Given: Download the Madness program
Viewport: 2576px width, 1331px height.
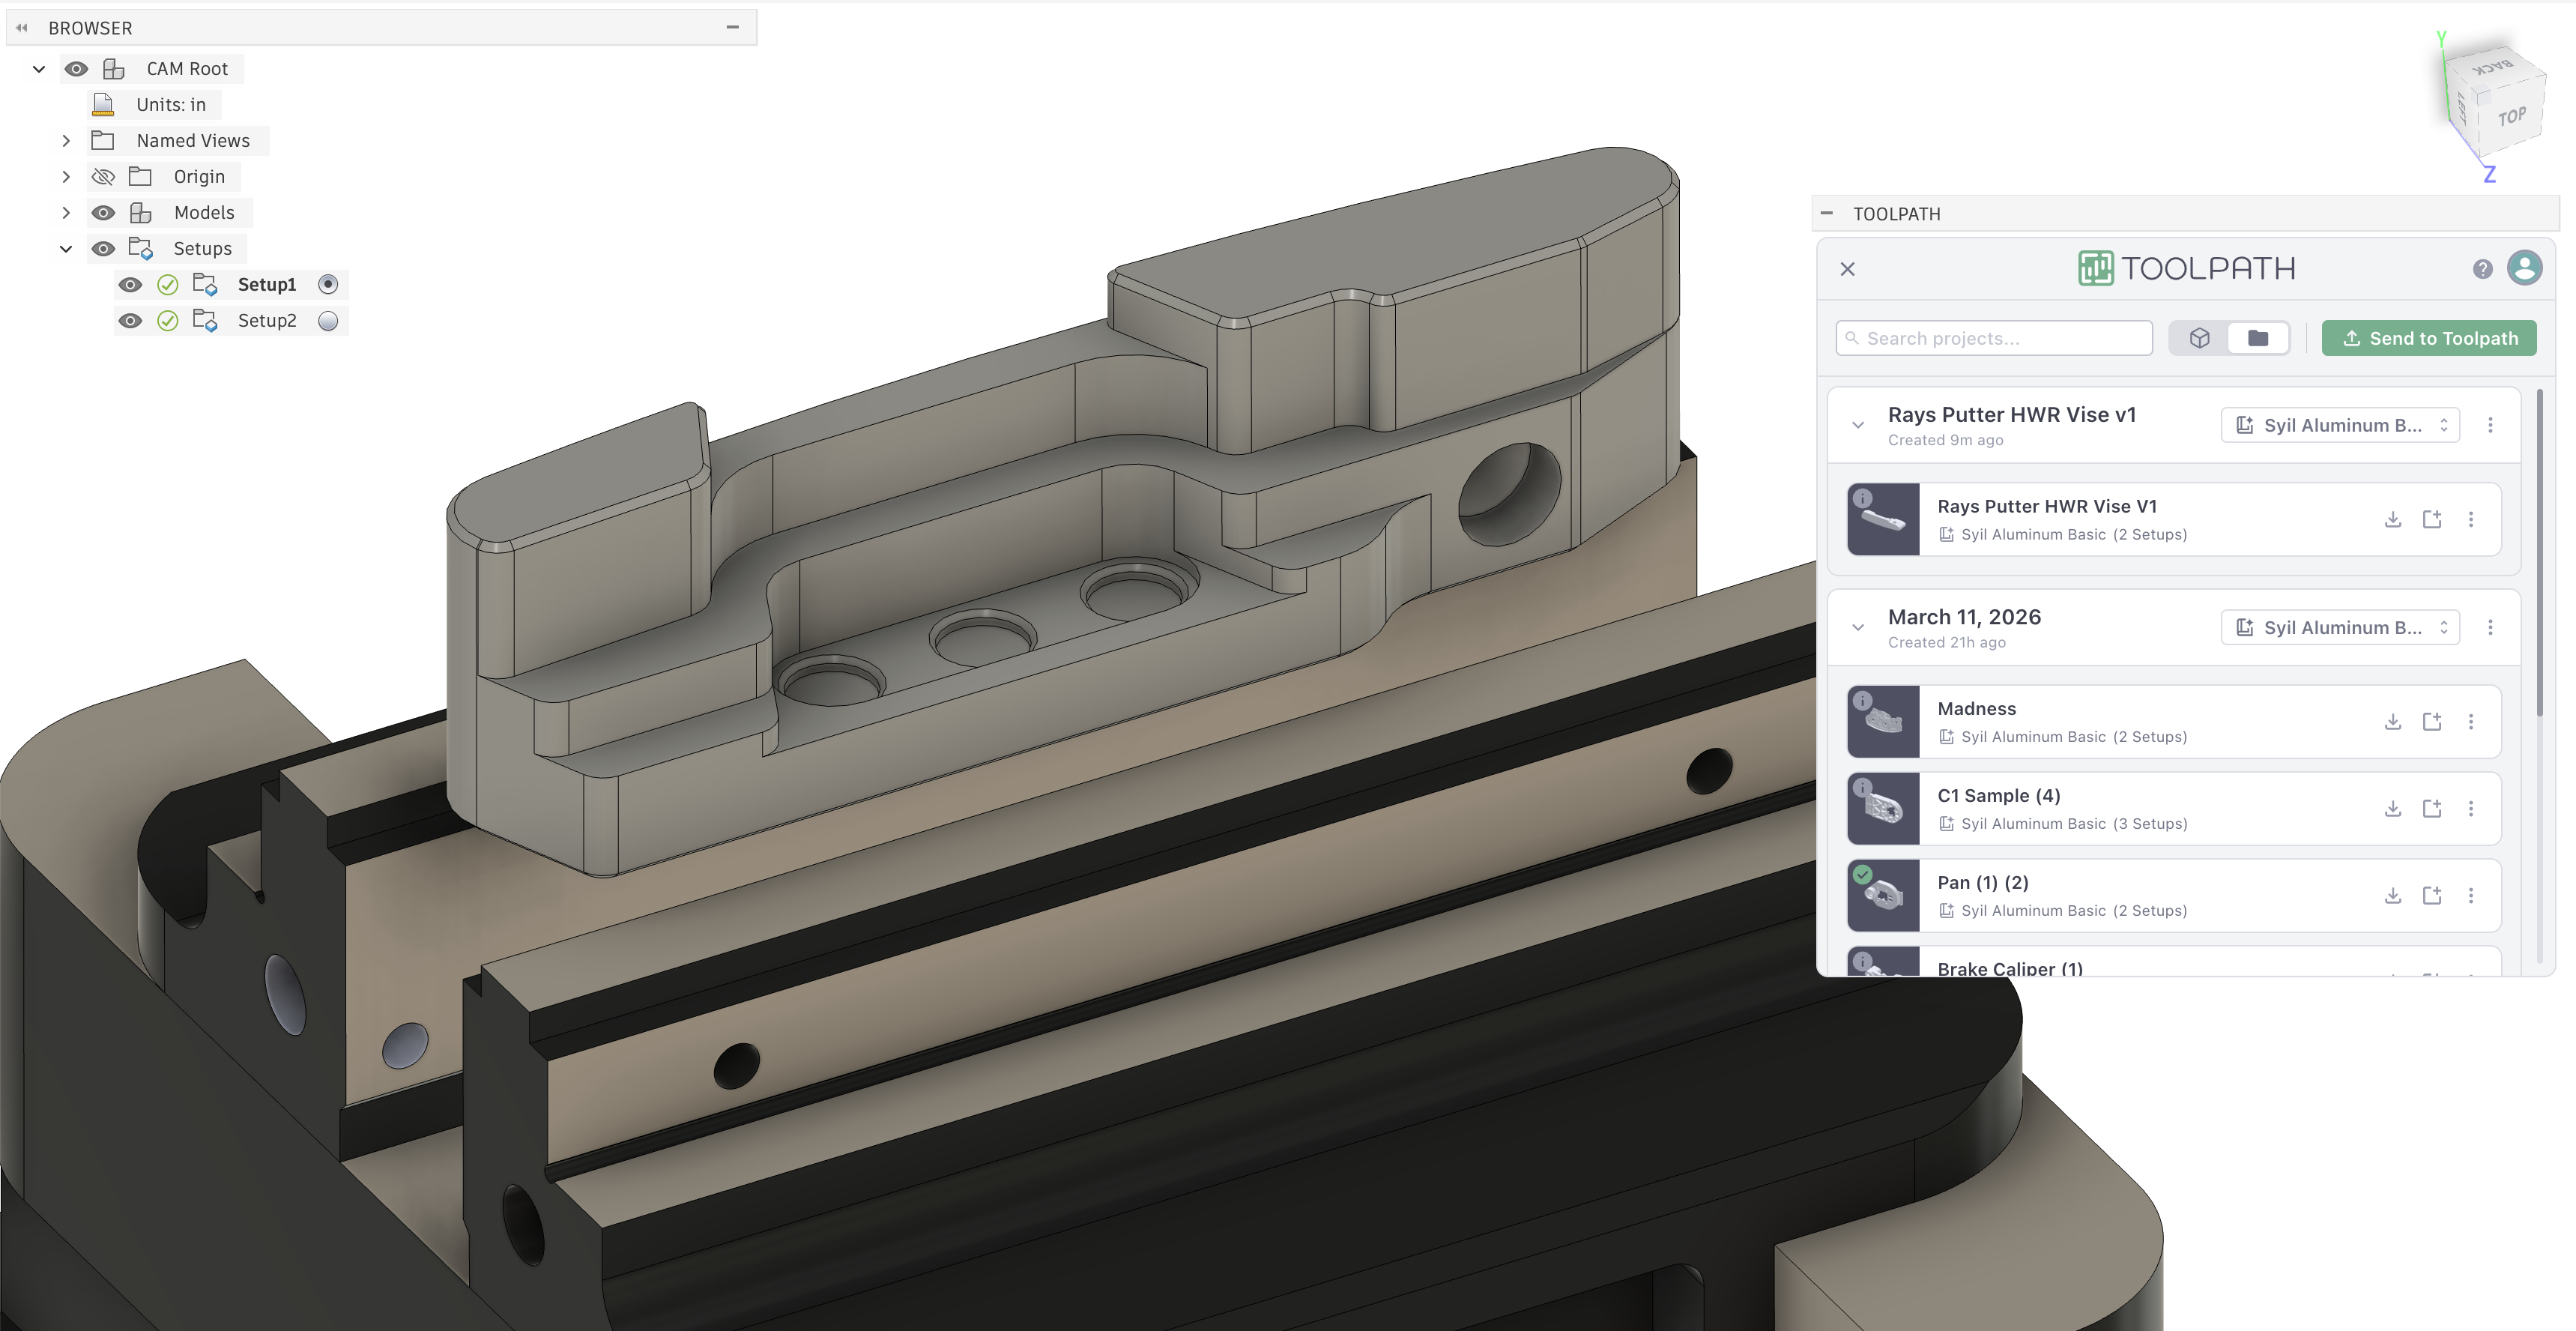Looking at the screenshot, I should click(x=2393, y=721).
